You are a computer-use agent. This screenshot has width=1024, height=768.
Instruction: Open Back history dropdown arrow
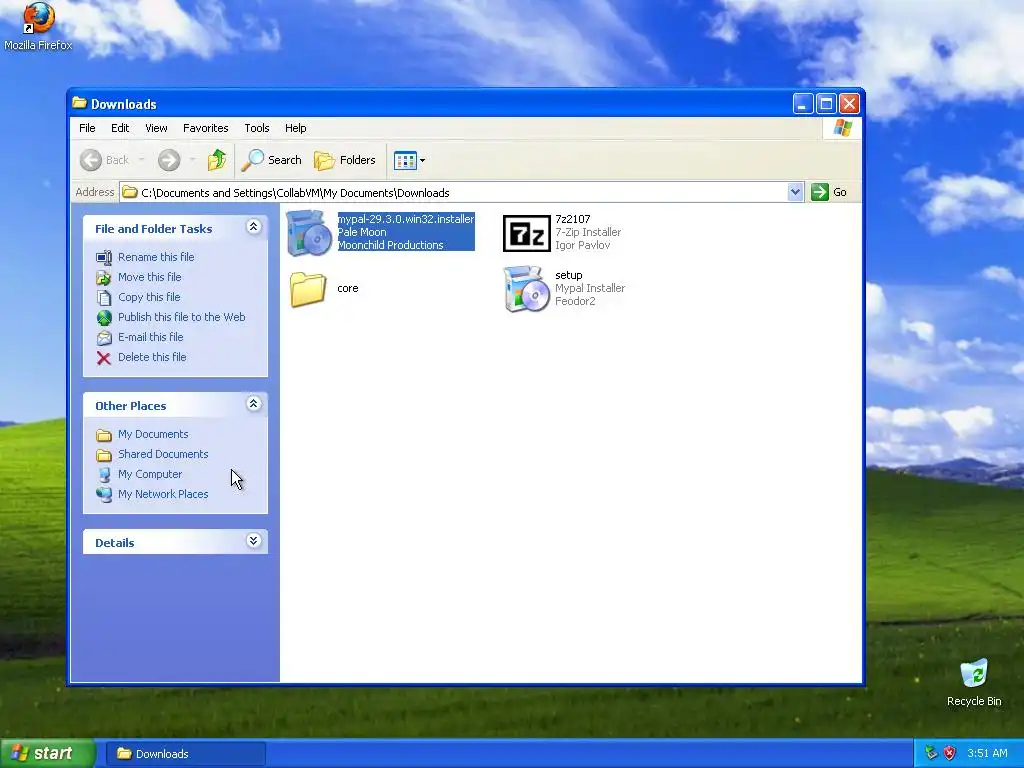(x=141, y=160)
